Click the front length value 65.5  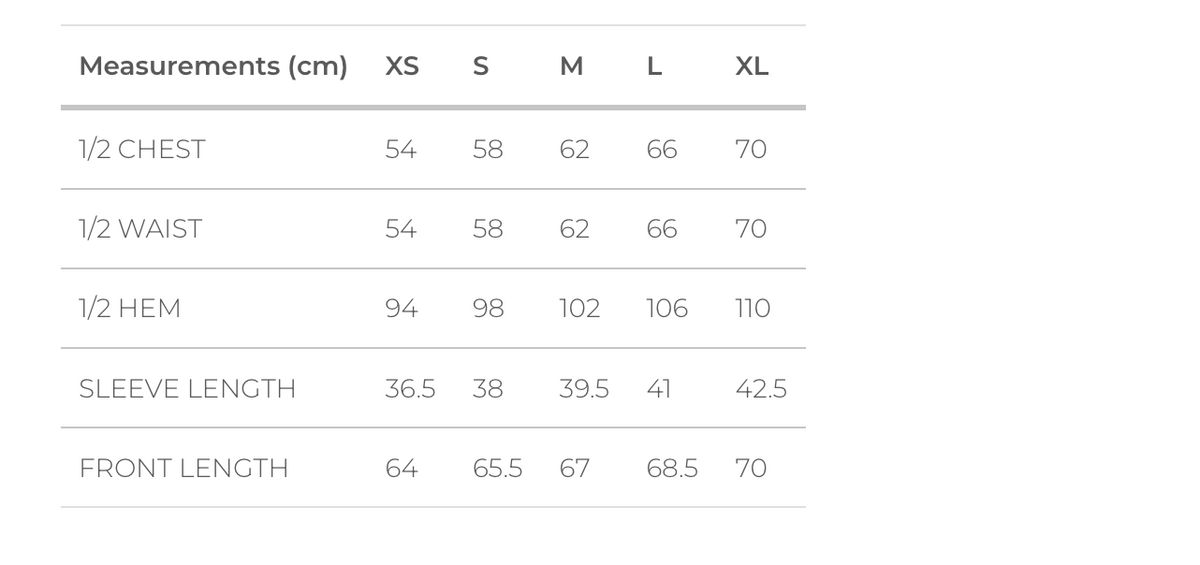click(x=497, y=468)
